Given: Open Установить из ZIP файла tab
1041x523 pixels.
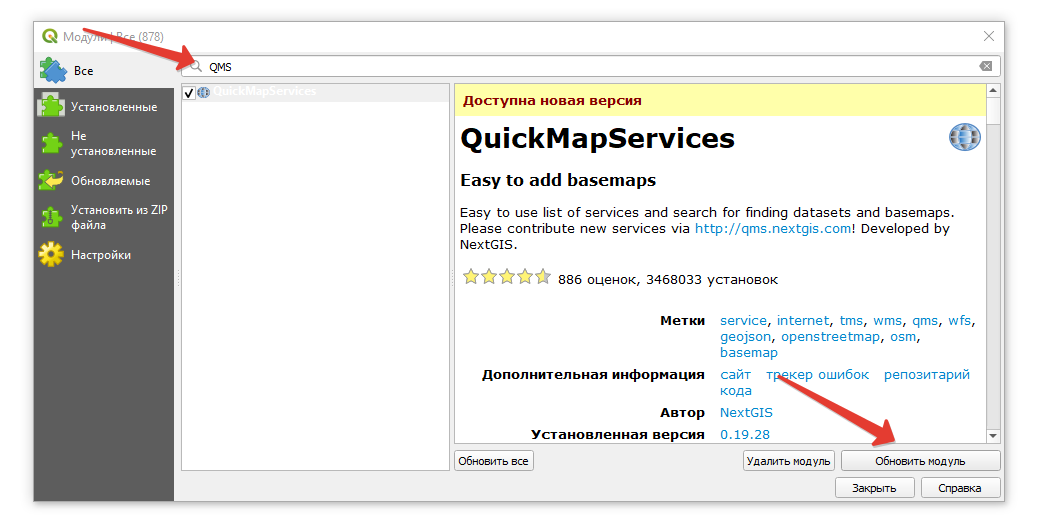Looking at the screenshot, I should (104, 217).
